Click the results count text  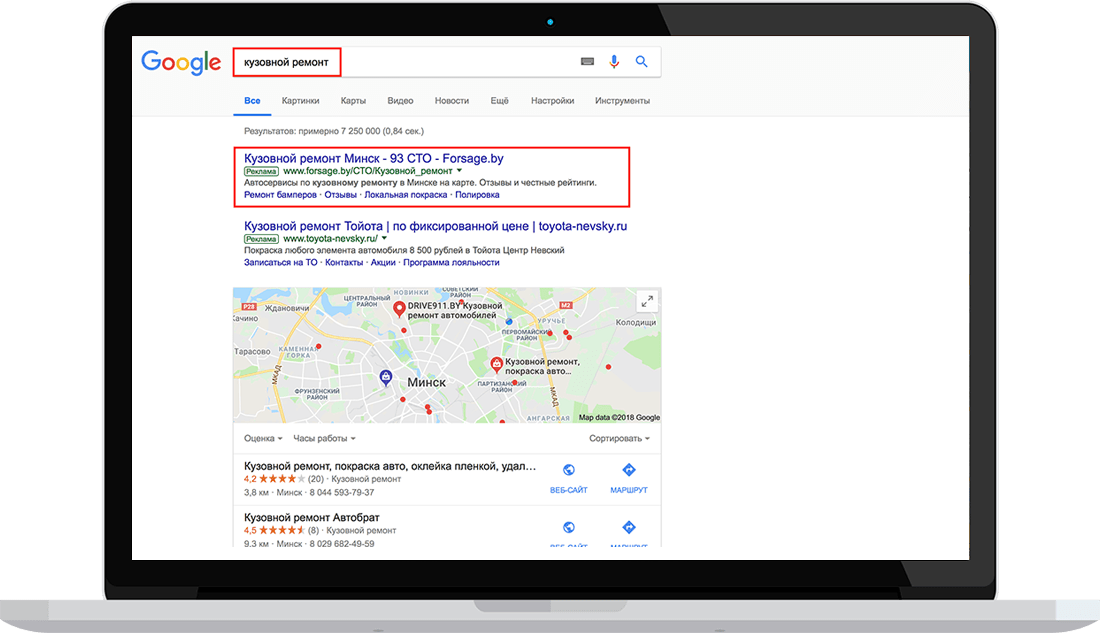click(x=334, y=131)
